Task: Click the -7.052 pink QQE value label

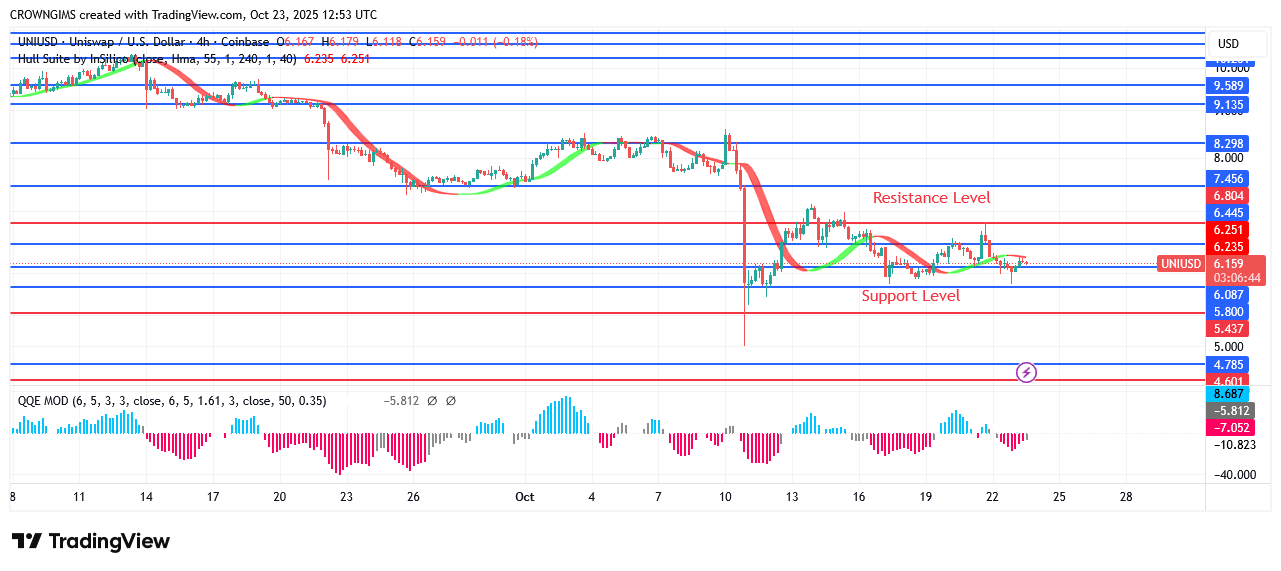Action: pos(1229,427)
